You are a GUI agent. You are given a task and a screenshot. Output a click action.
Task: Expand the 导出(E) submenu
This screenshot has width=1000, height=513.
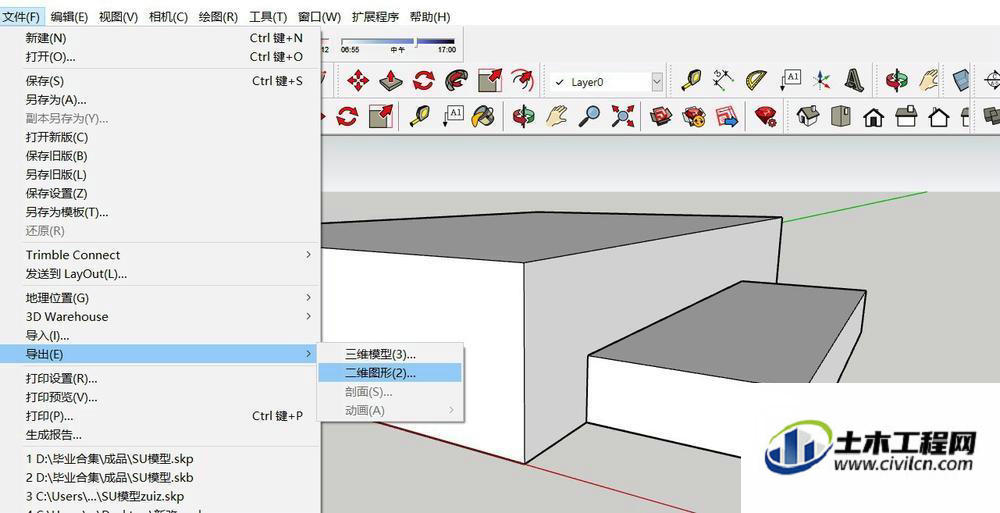pos(160,353)
